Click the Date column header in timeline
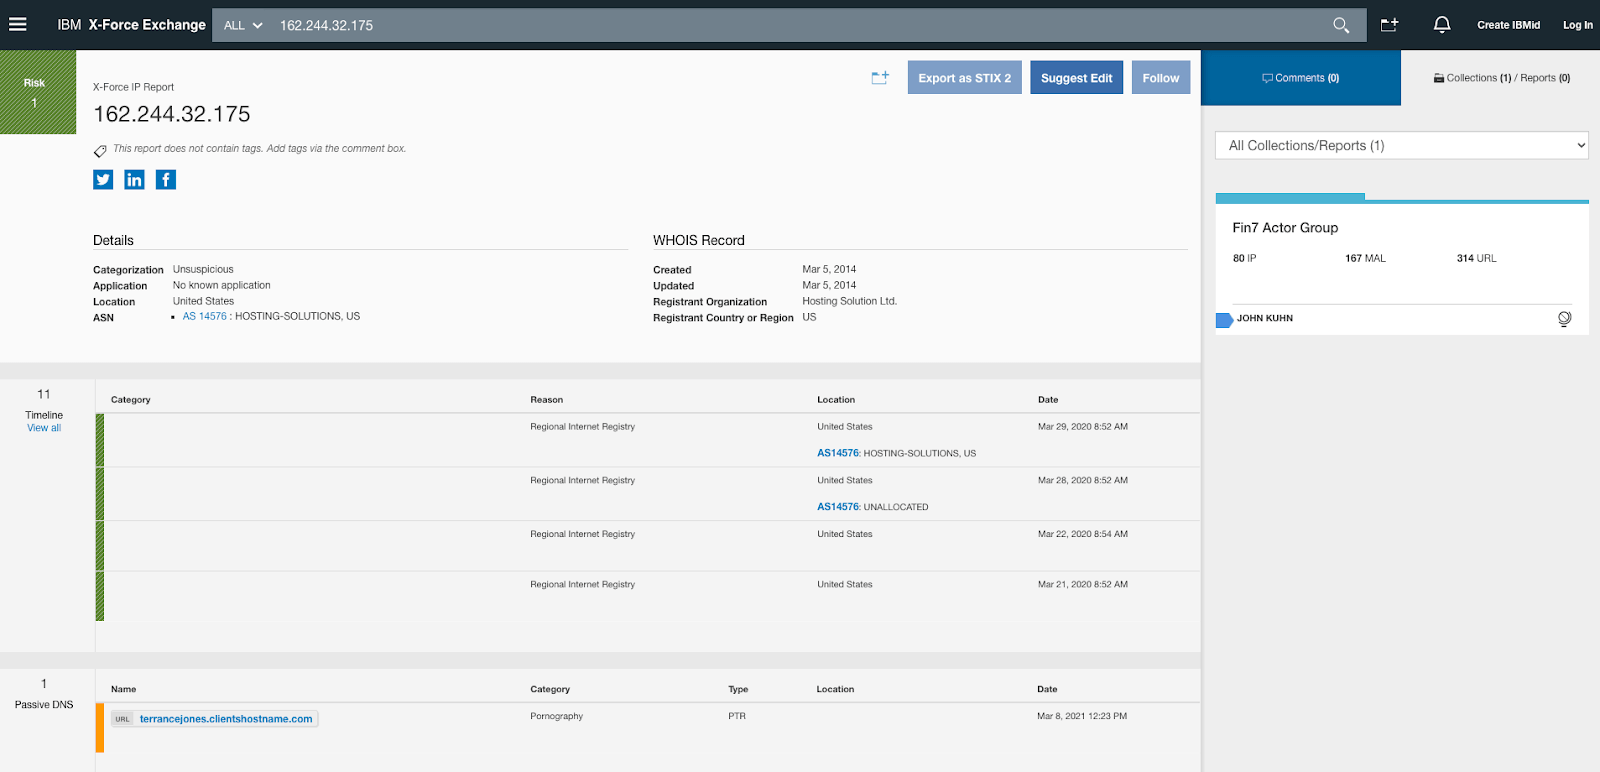This screenshot has height=772, width=1600. tap(1048, 400)
